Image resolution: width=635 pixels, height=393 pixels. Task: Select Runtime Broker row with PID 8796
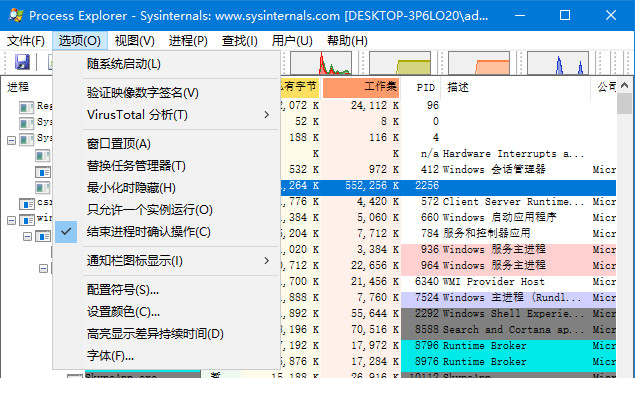[448, 346]
